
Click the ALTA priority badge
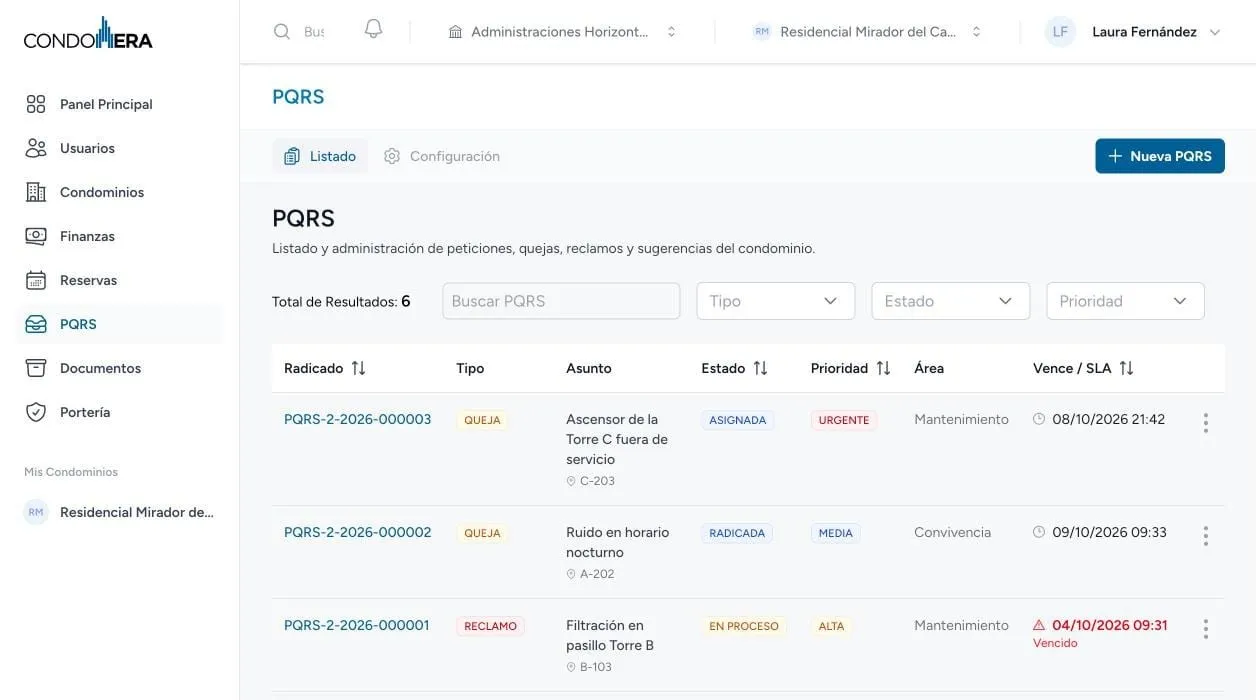click(832, 626)
